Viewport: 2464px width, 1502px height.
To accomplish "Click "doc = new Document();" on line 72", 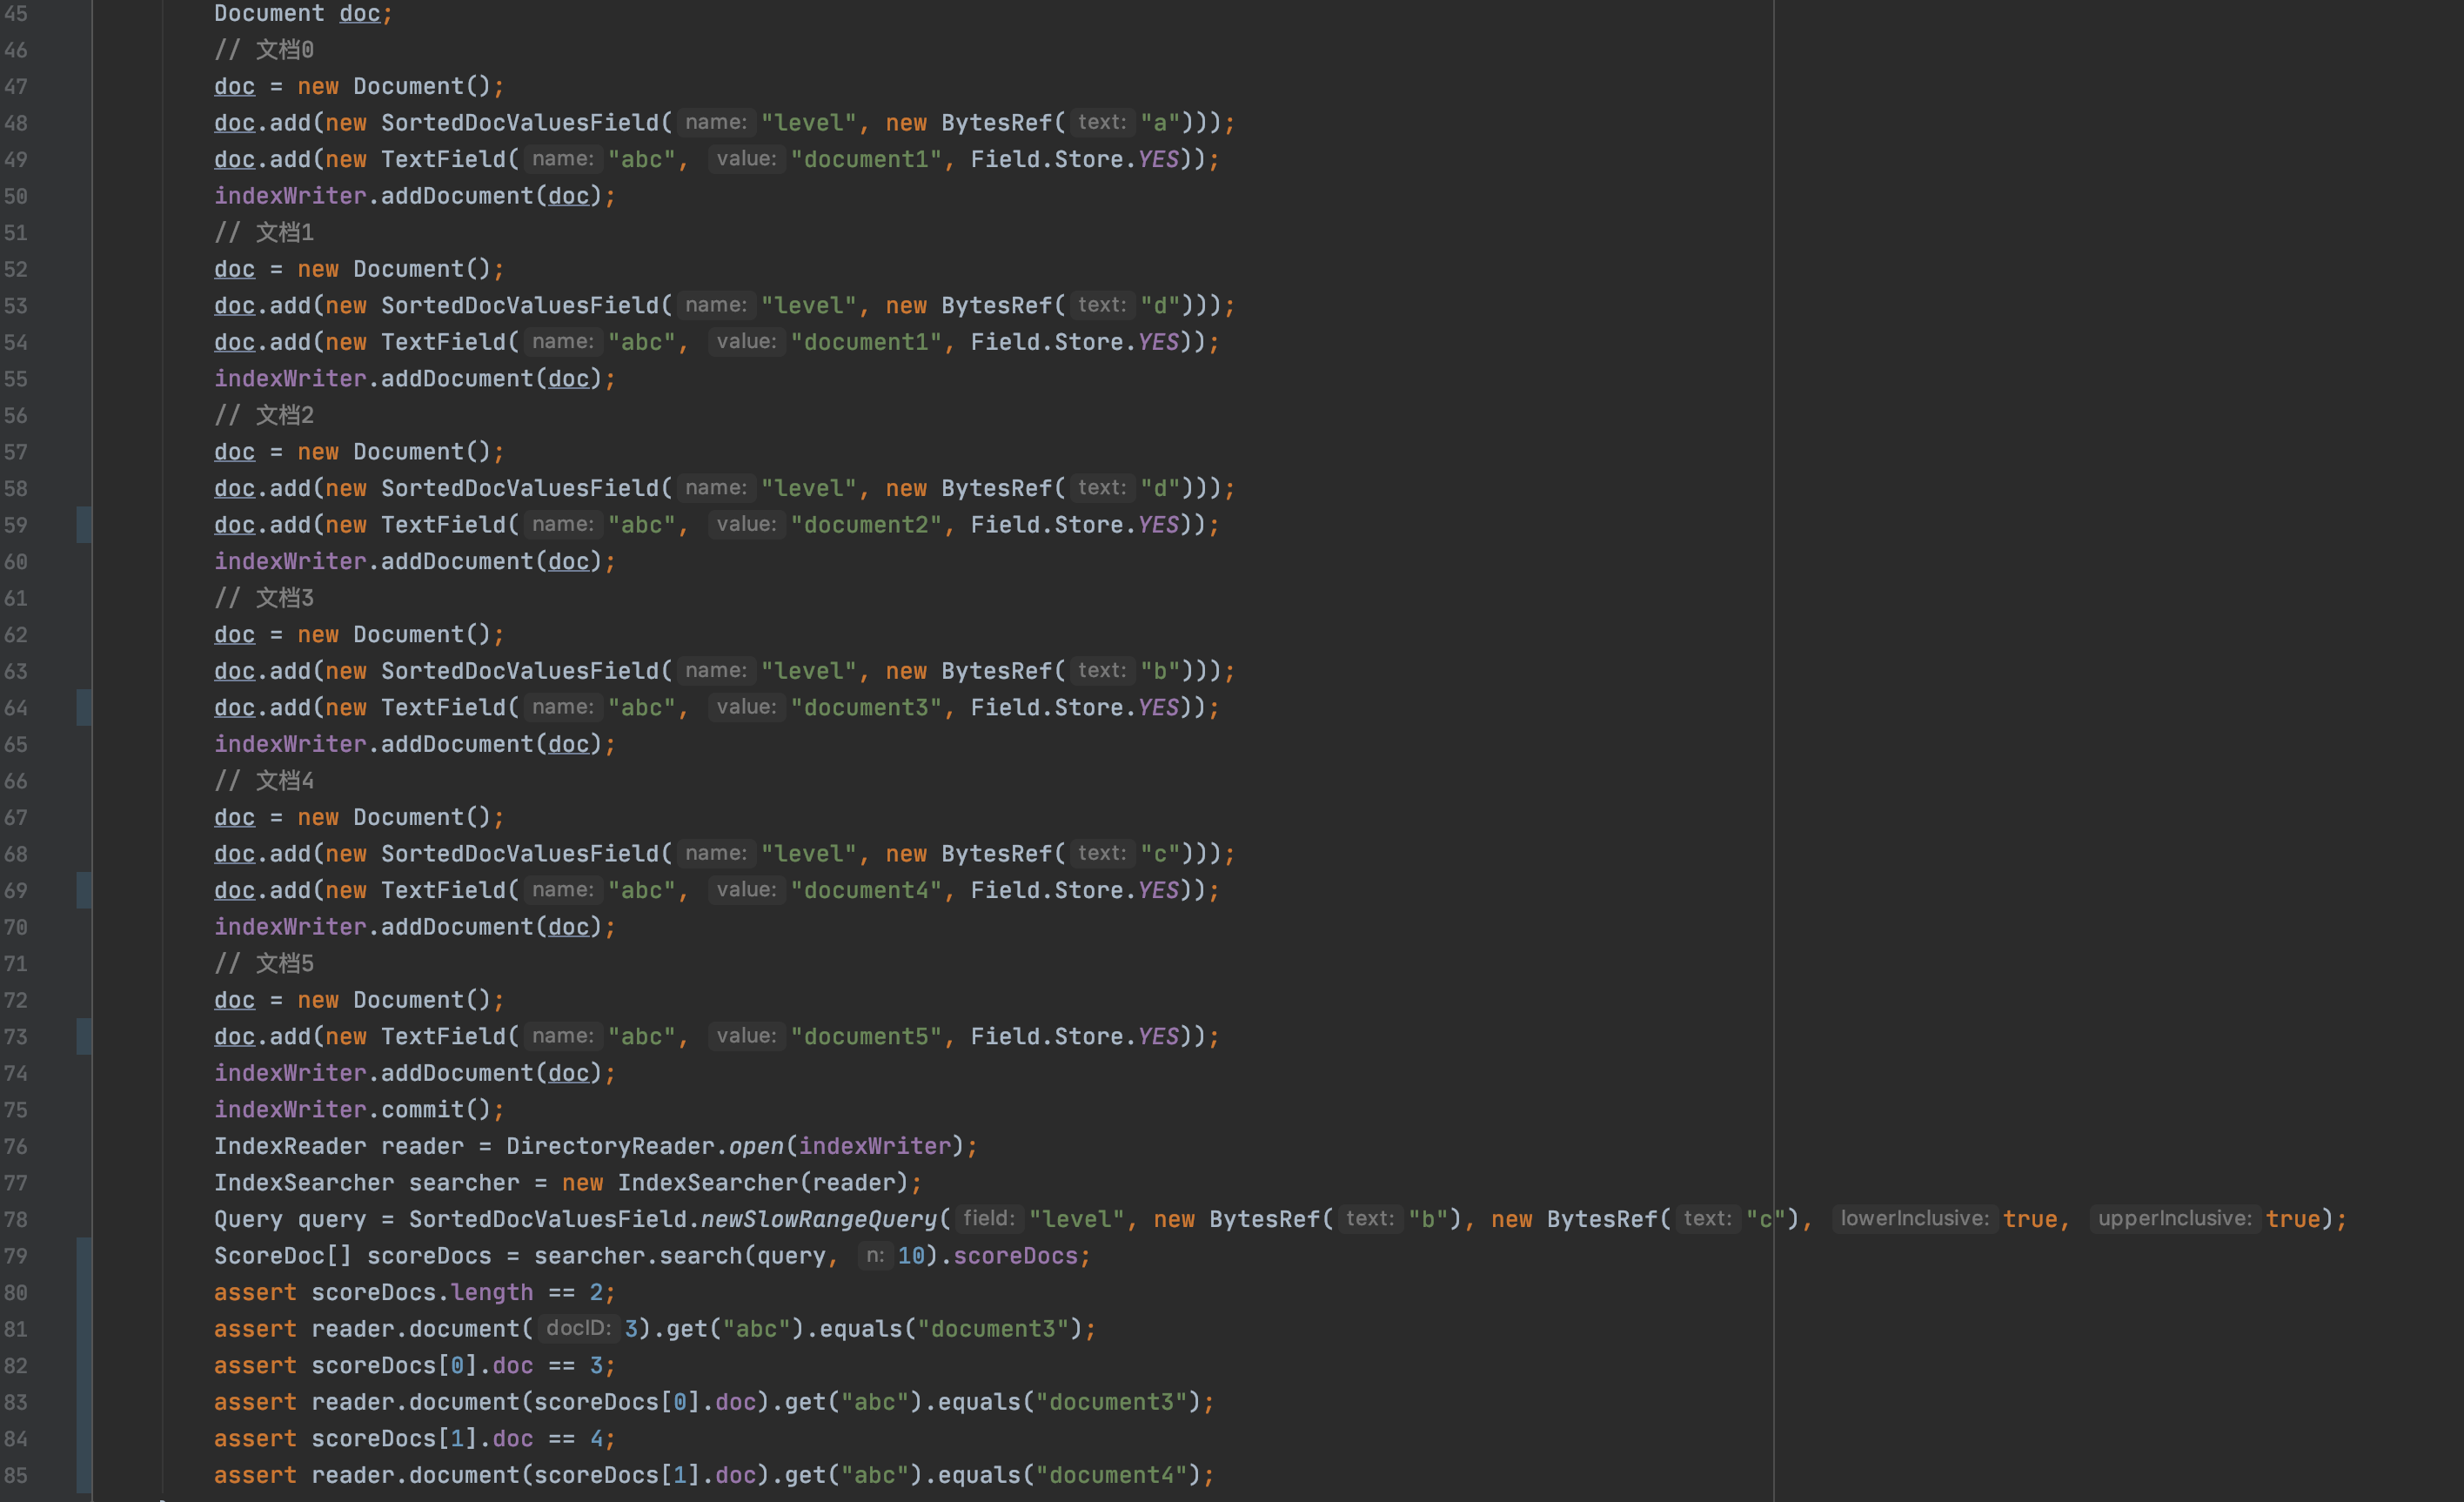I will tap(359, 1001).
